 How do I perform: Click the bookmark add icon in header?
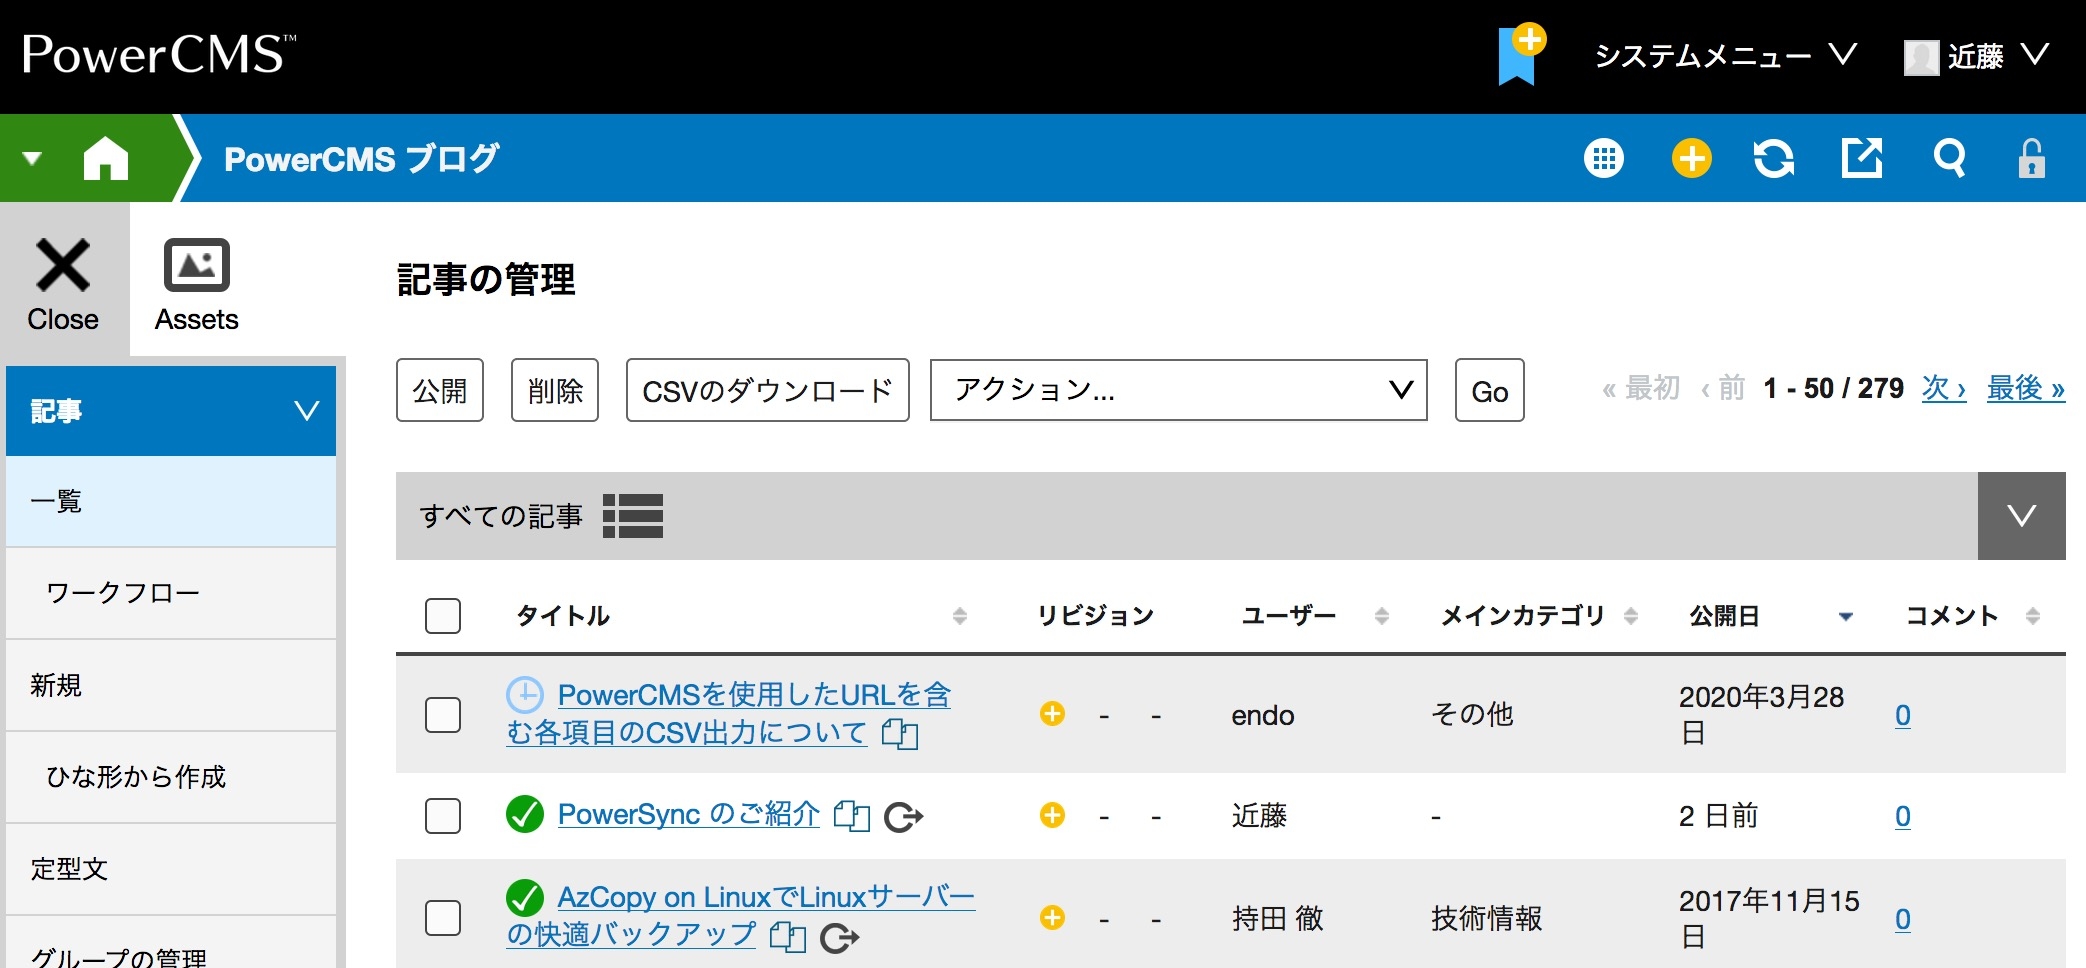(x=1521, y=54)
